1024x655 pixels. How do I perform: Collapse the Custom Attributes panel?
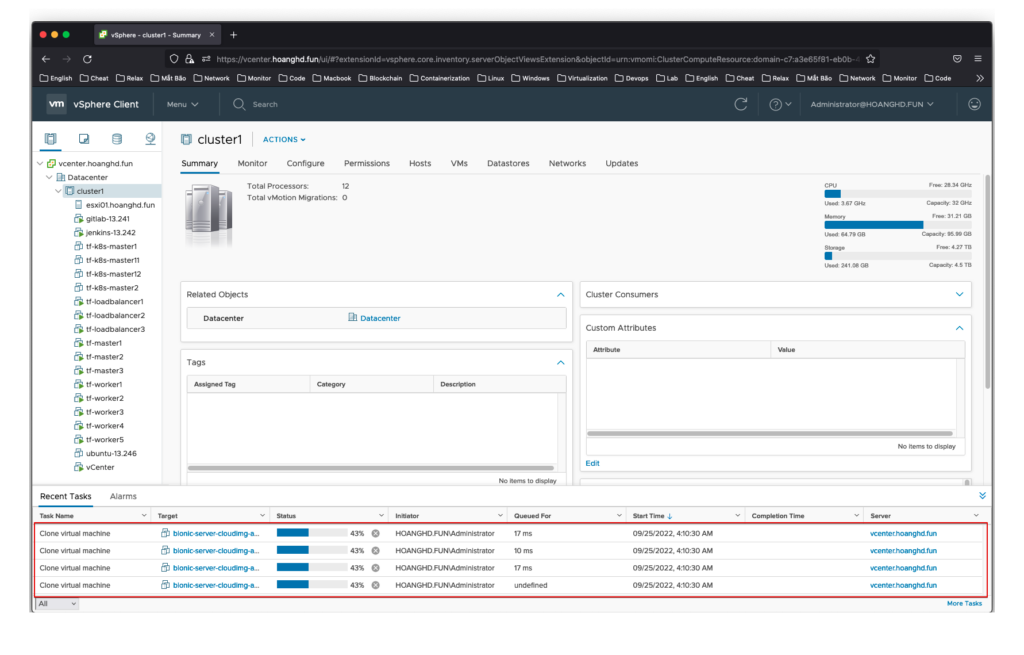(x=959, y=328)
